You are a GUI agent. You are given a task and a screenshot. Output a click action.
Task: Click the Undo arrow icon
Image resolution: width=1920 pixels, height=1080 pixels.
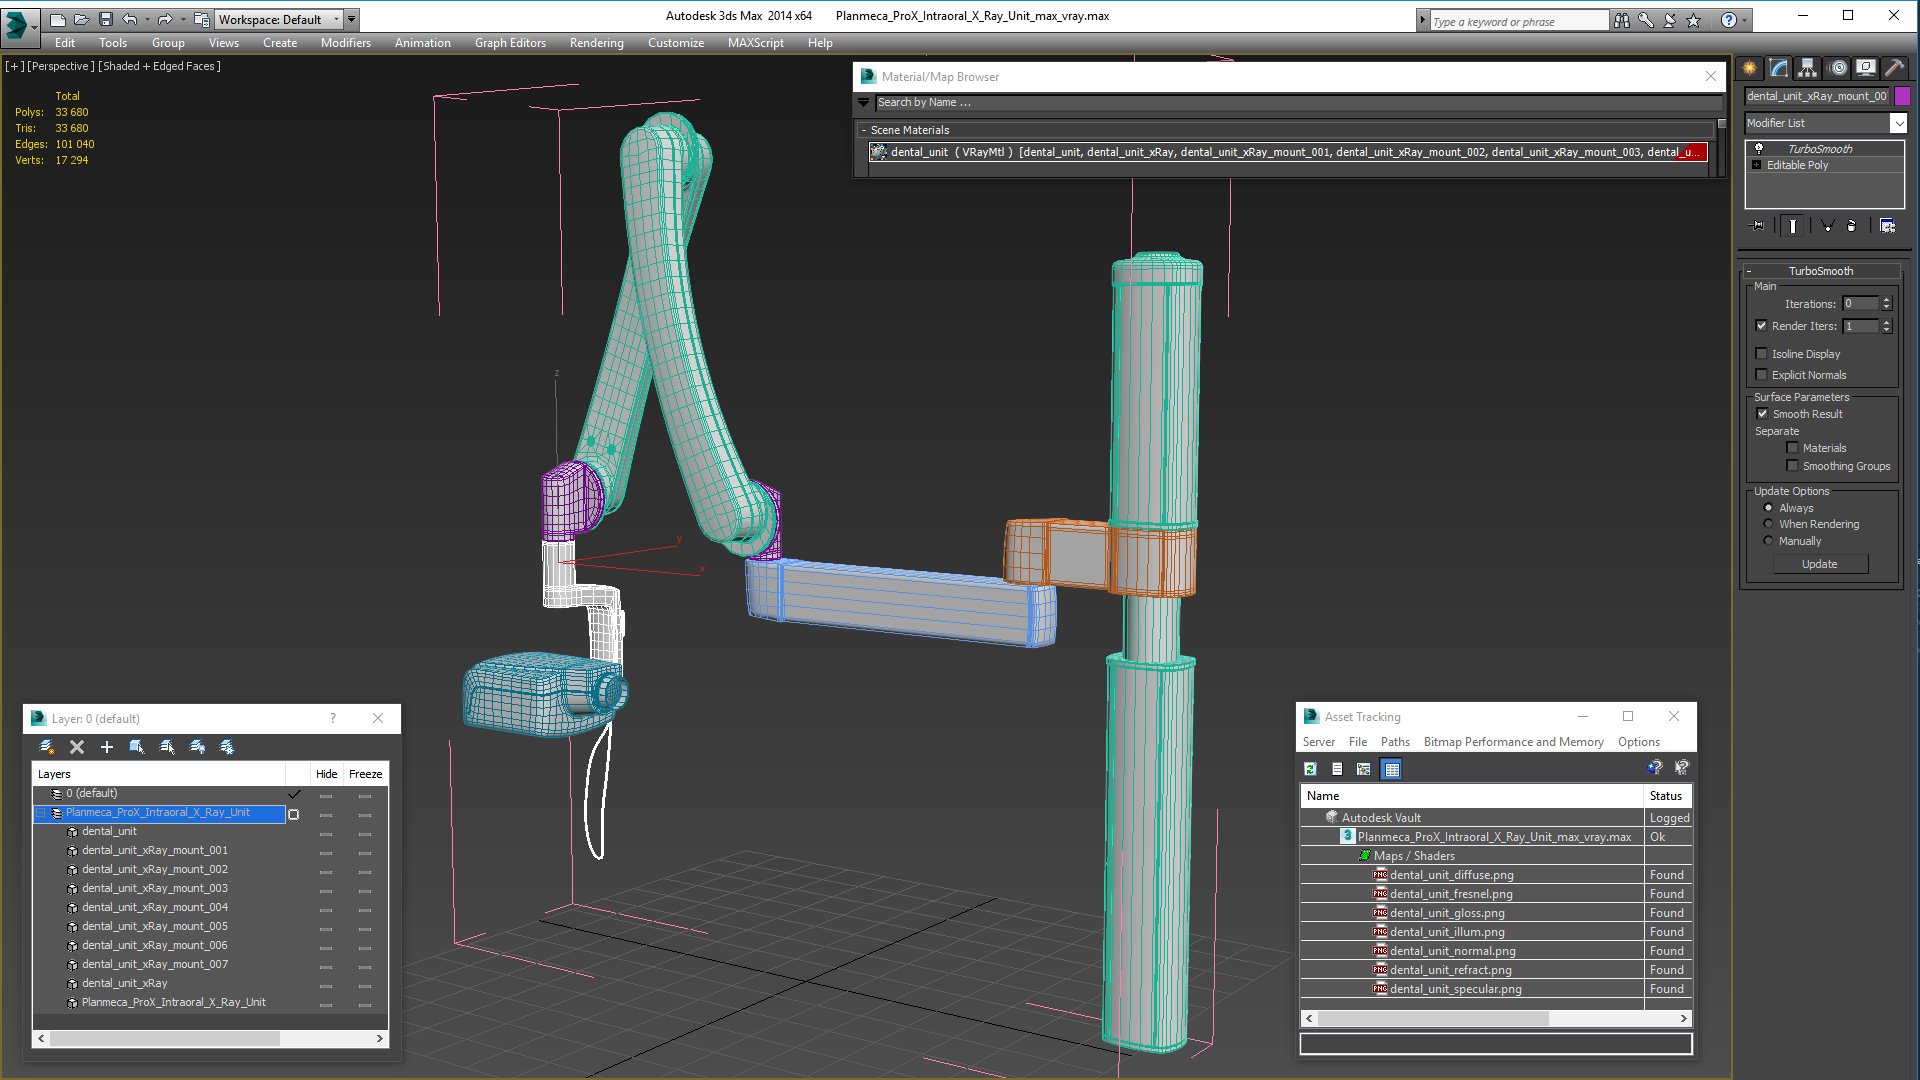129,19
